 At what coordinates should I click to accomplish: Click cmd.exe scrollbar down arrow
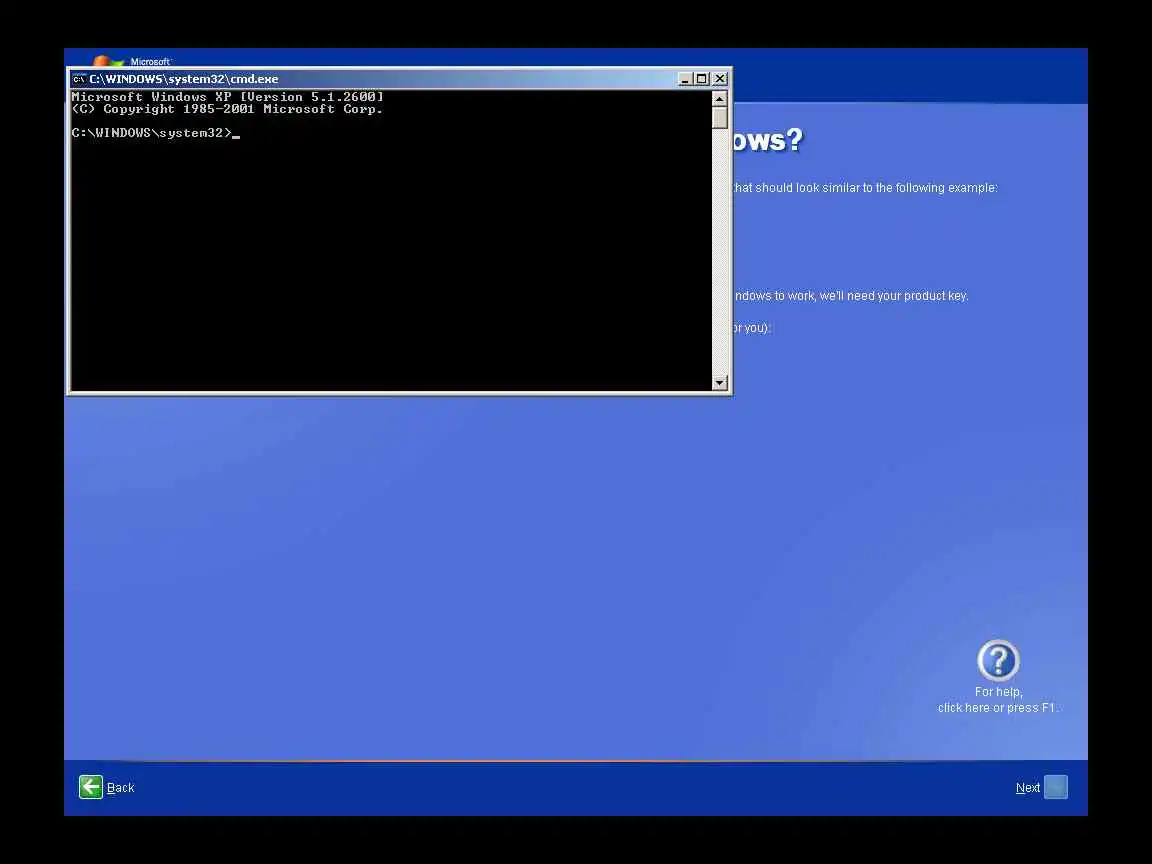pos(720,383)
